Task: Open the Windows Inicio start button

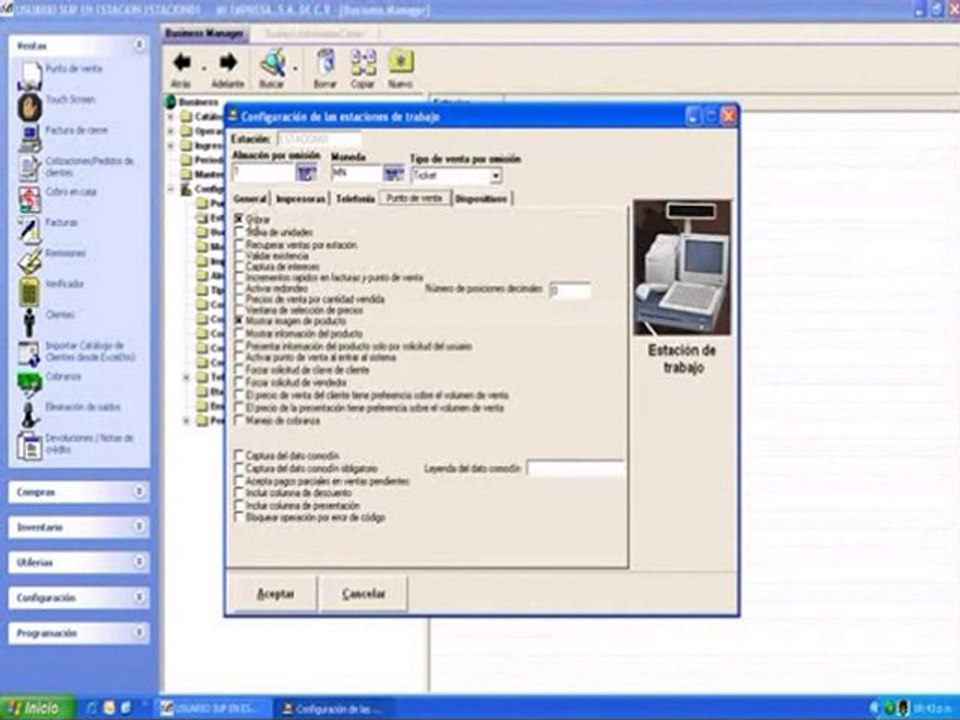Action: click(x=38, y=708)
